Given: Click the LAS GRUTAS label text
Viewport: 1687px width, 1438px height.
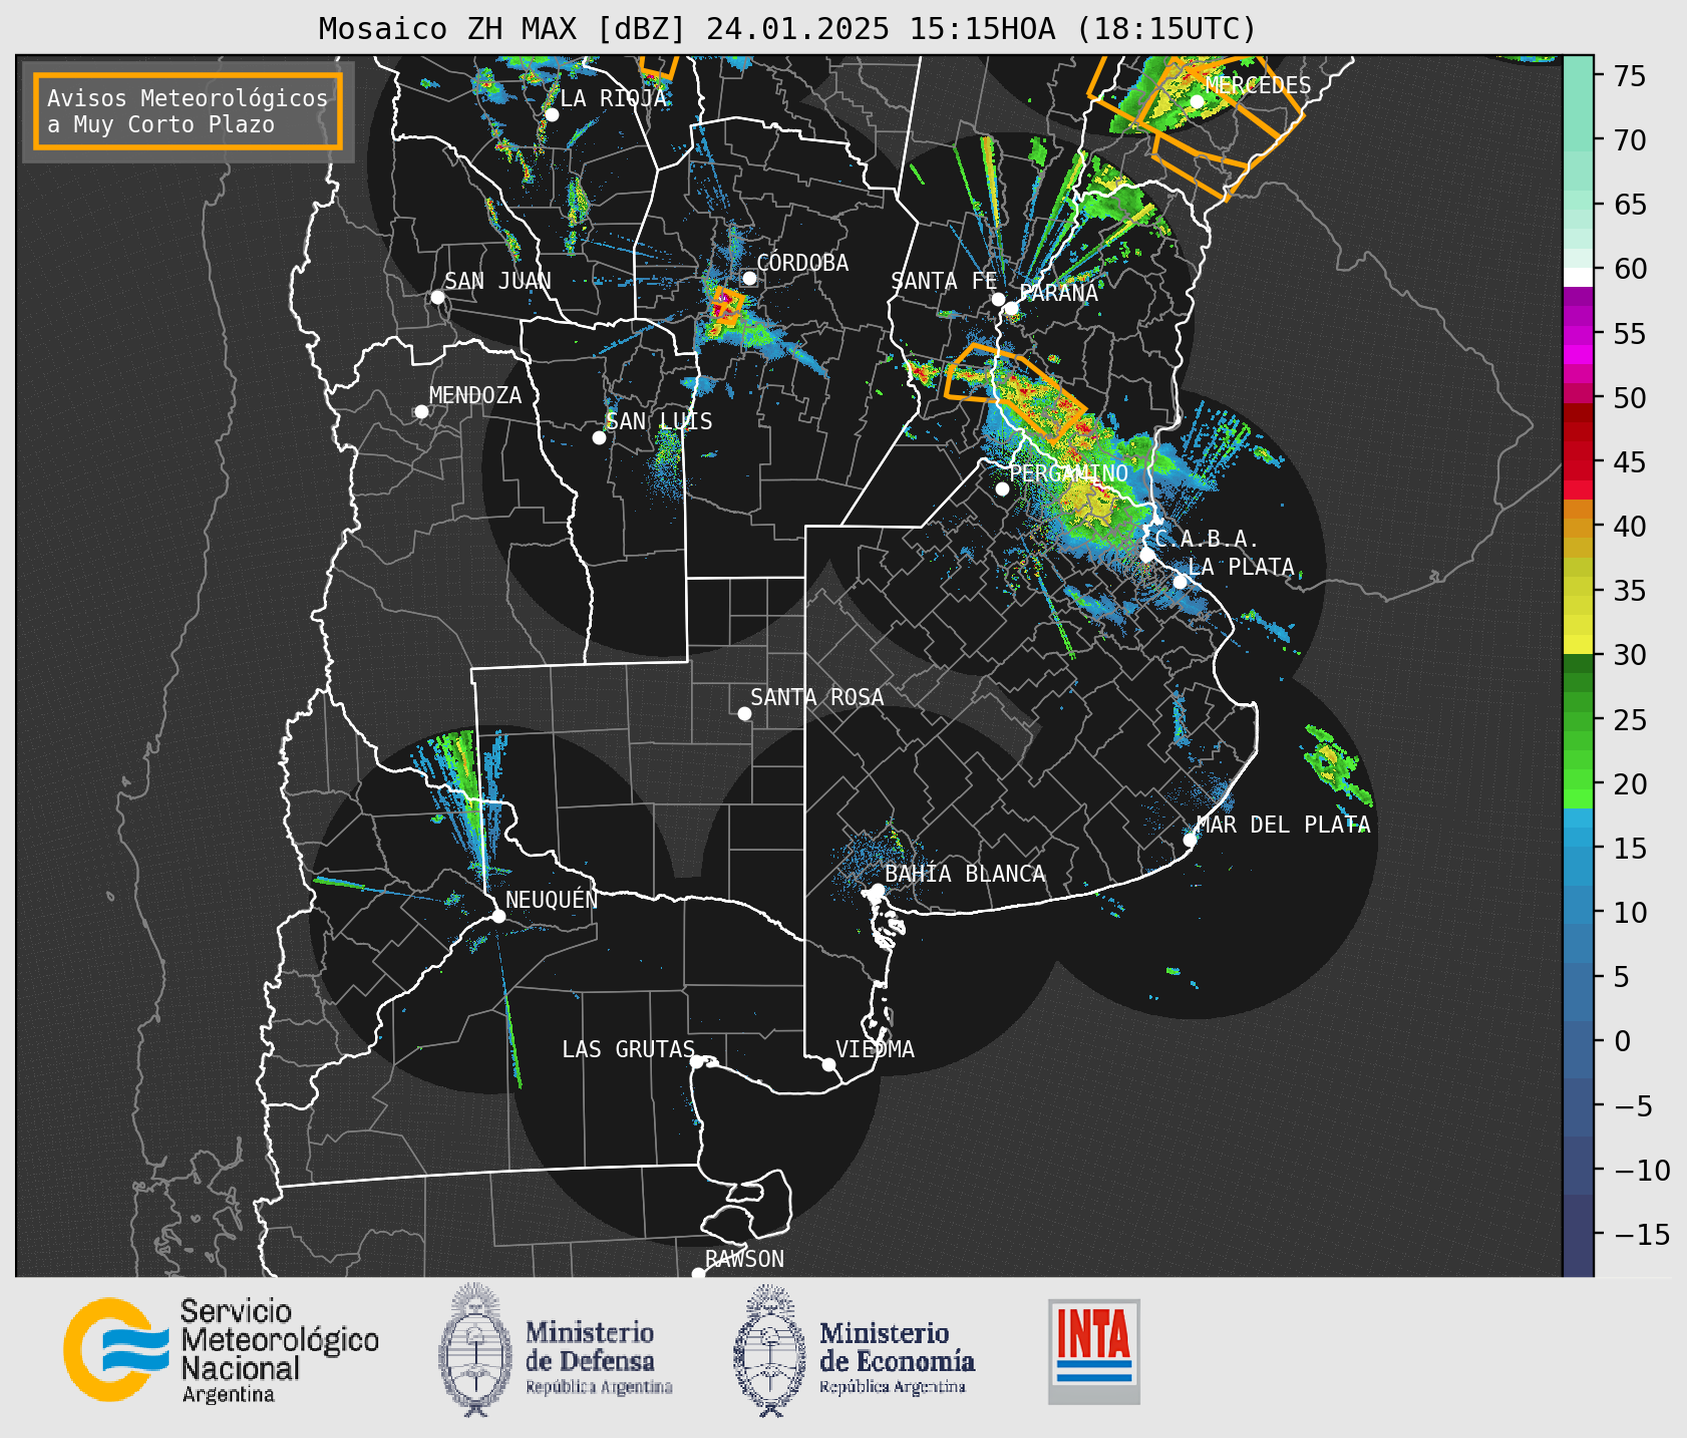Looking at the screenshot, I should [x=628, y=1050].
